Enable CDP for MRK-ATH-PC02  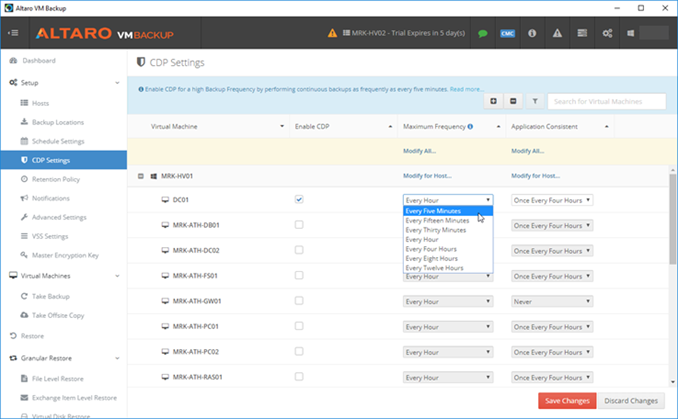tap(299, 351)
